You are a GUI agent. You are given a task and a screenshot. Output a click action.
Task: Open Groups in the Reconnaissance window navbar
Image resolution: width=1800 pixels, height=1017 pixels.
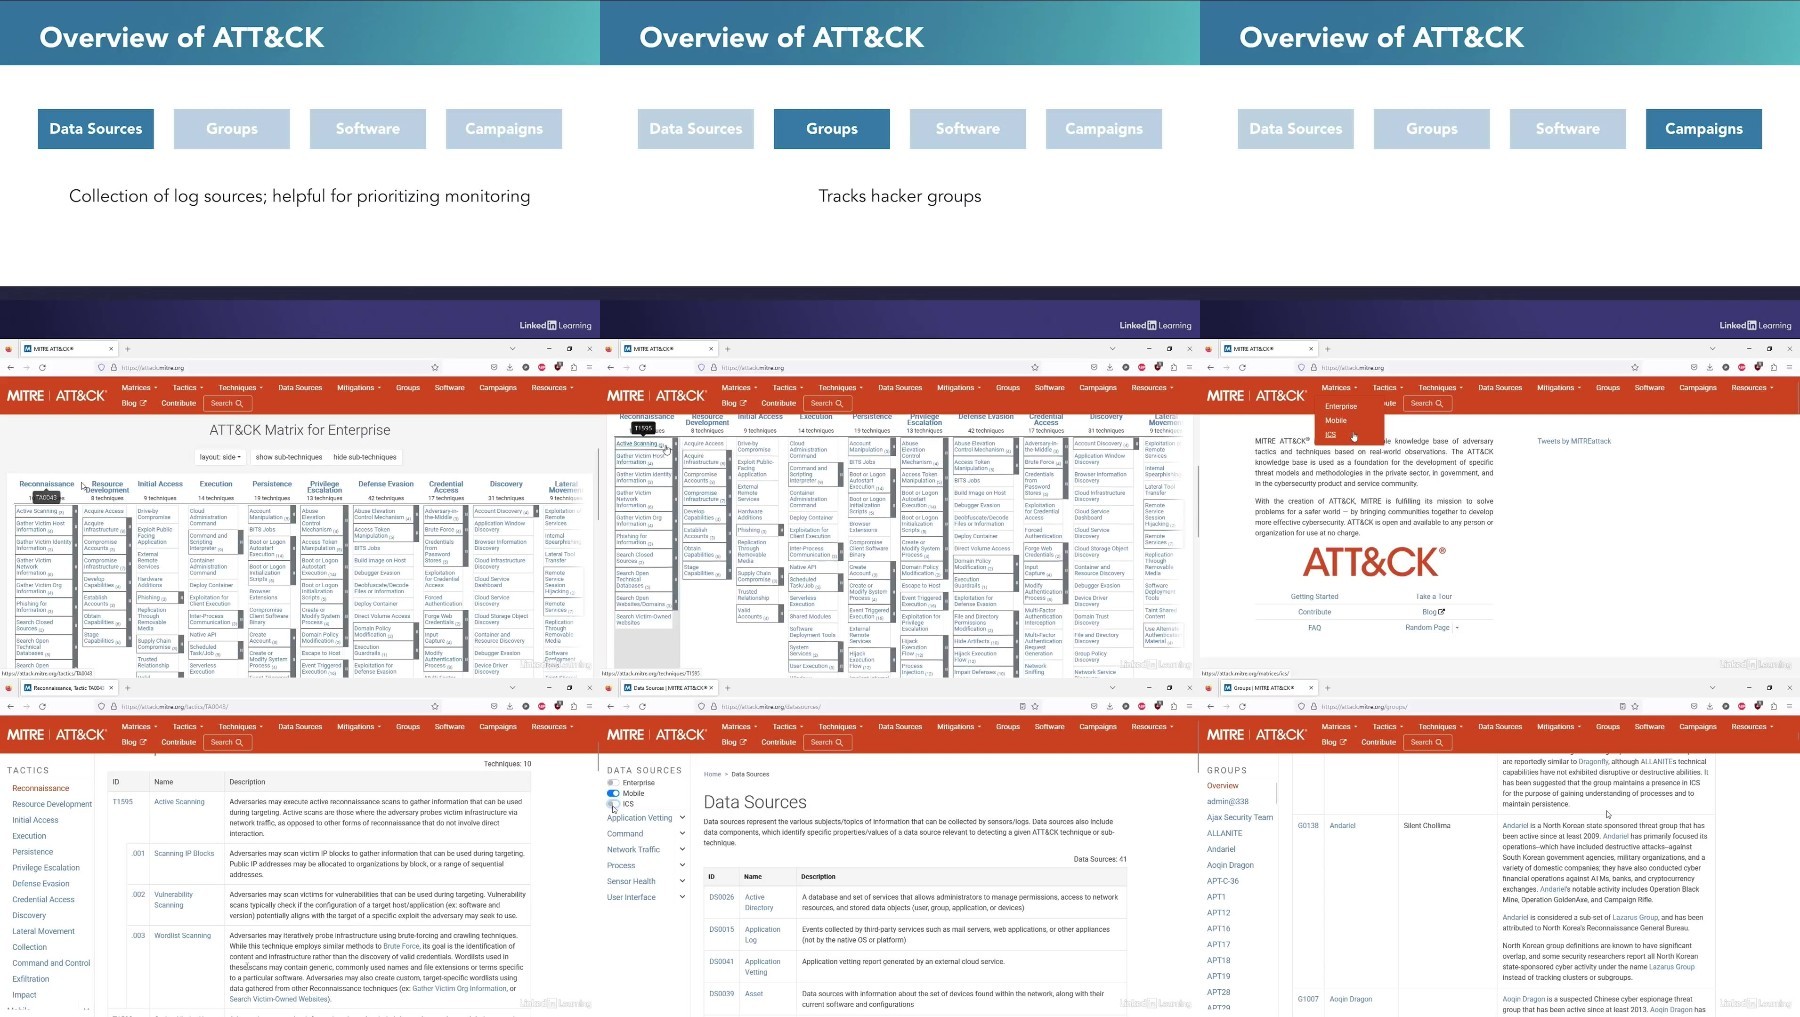coord(407,727)
